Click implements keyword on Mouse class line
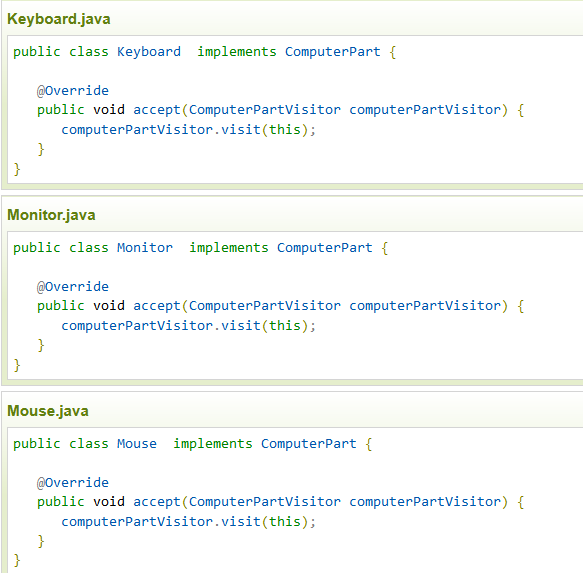Screen dimensions: 583x573 tap(213, 444)
